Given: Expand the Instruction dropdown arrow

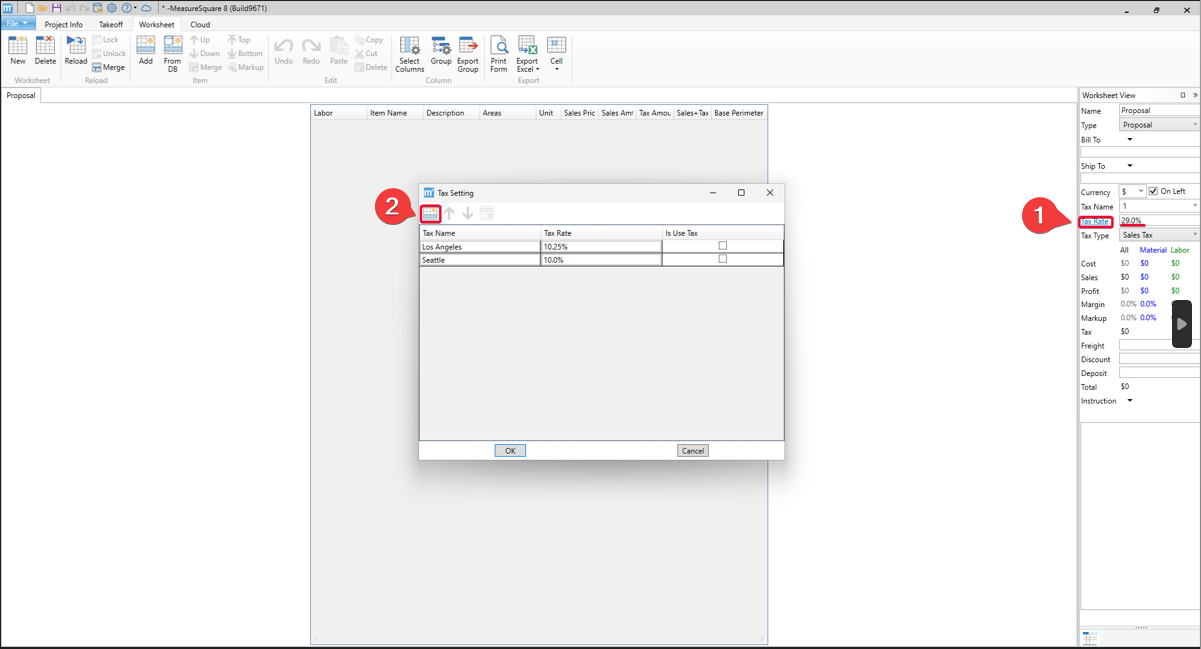Looking at the screenshot, I should 1130,401.
